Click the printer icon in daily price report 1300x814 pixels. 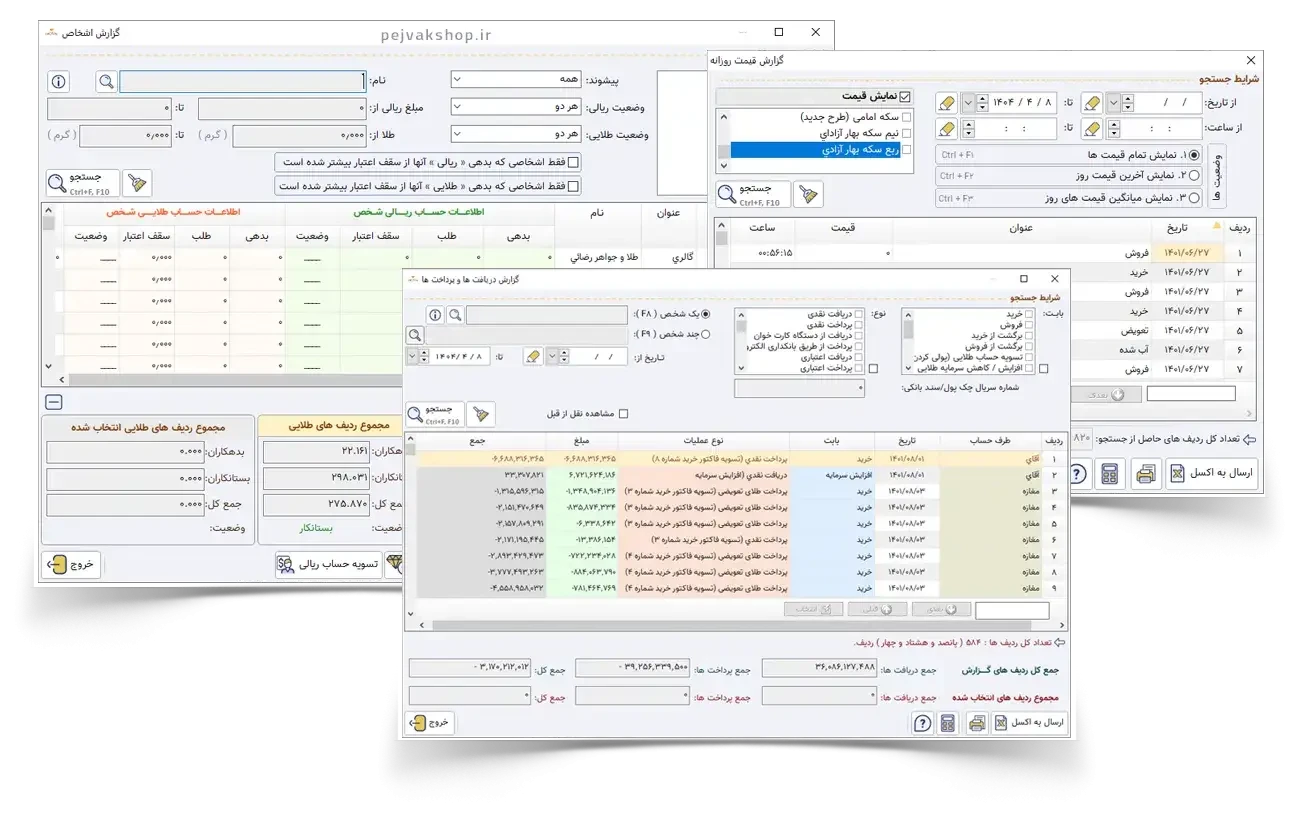(1146, 475)
